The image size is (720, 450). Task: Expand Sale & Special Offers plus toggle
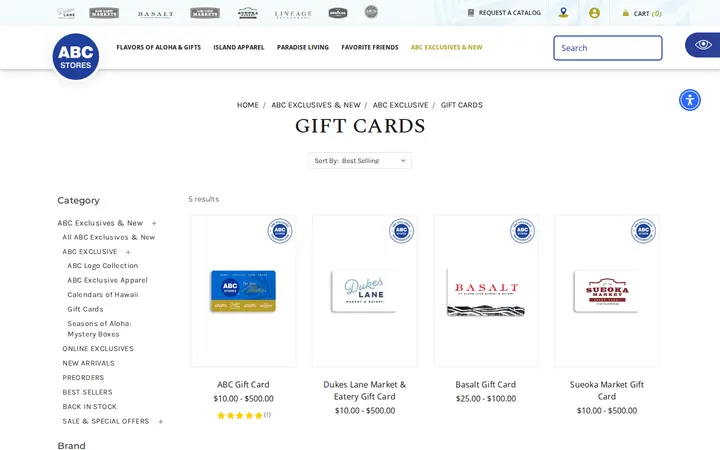point(160,422)
